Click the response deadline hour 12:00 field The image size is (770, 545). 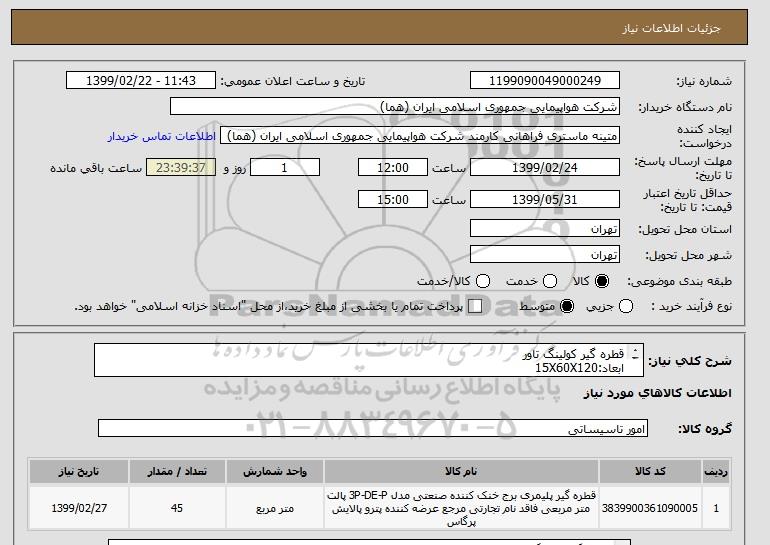tap(393, 167)
